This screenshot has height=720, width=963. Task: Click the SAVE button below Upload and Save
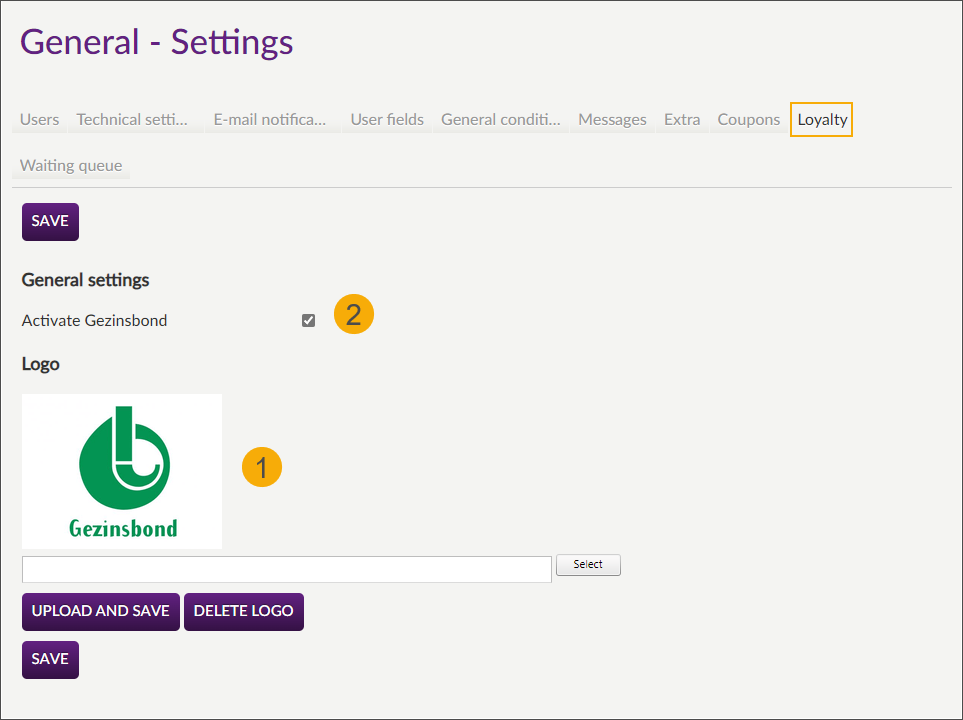[x=50, y=660]
